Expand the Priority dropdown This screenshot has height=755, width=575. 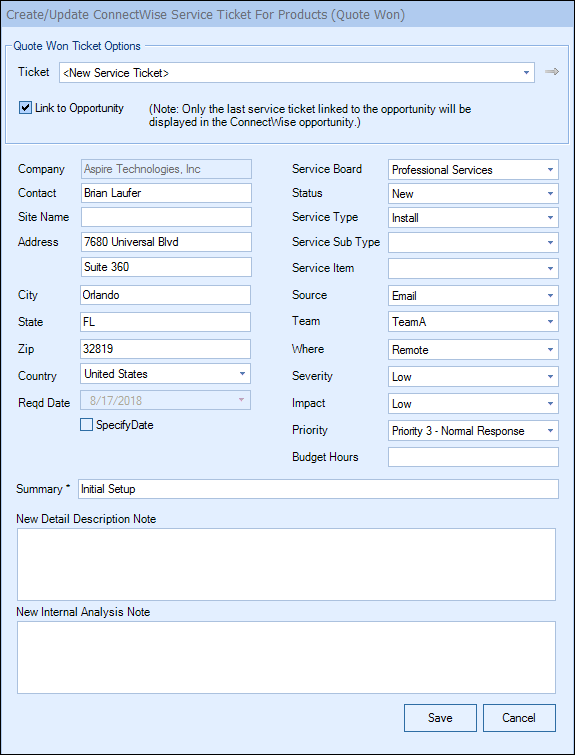click(x=473, y=431)
